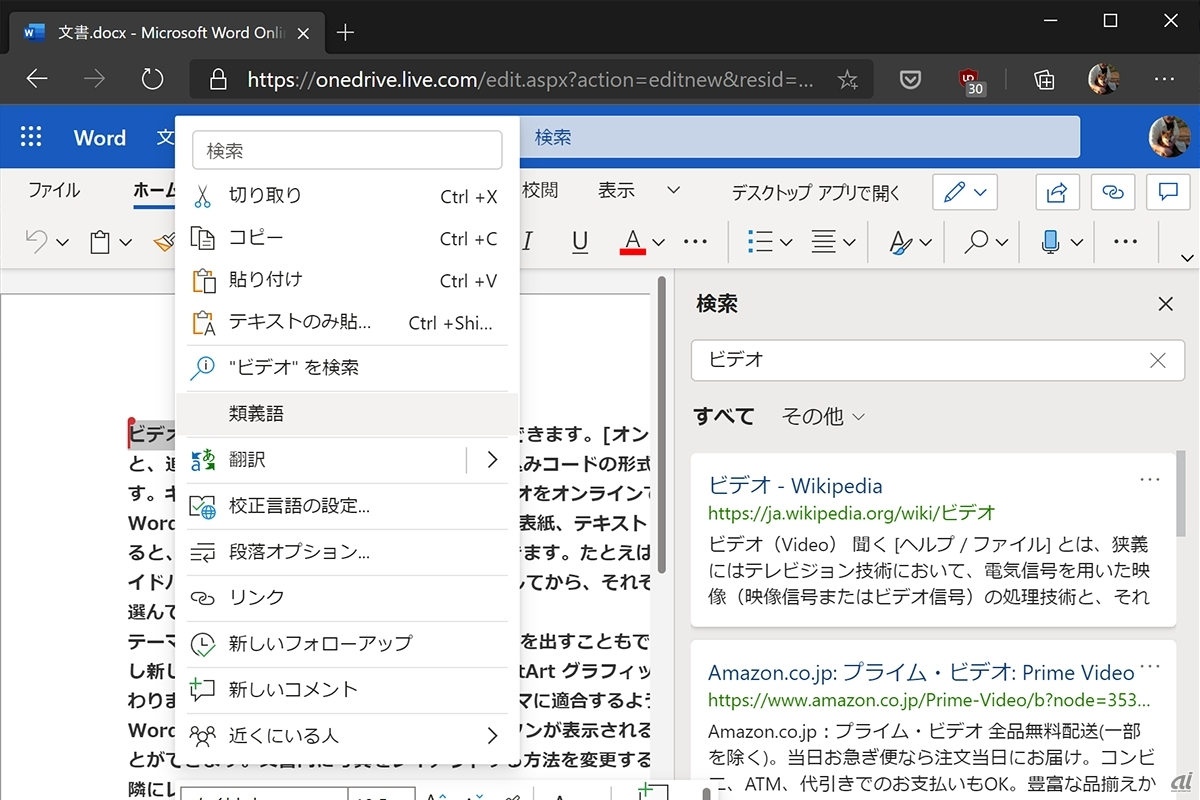Viewport: 1200px width, 800px height.
Task: Click デスクトップ アプリで開く button
Action: [x=815, y=193]
